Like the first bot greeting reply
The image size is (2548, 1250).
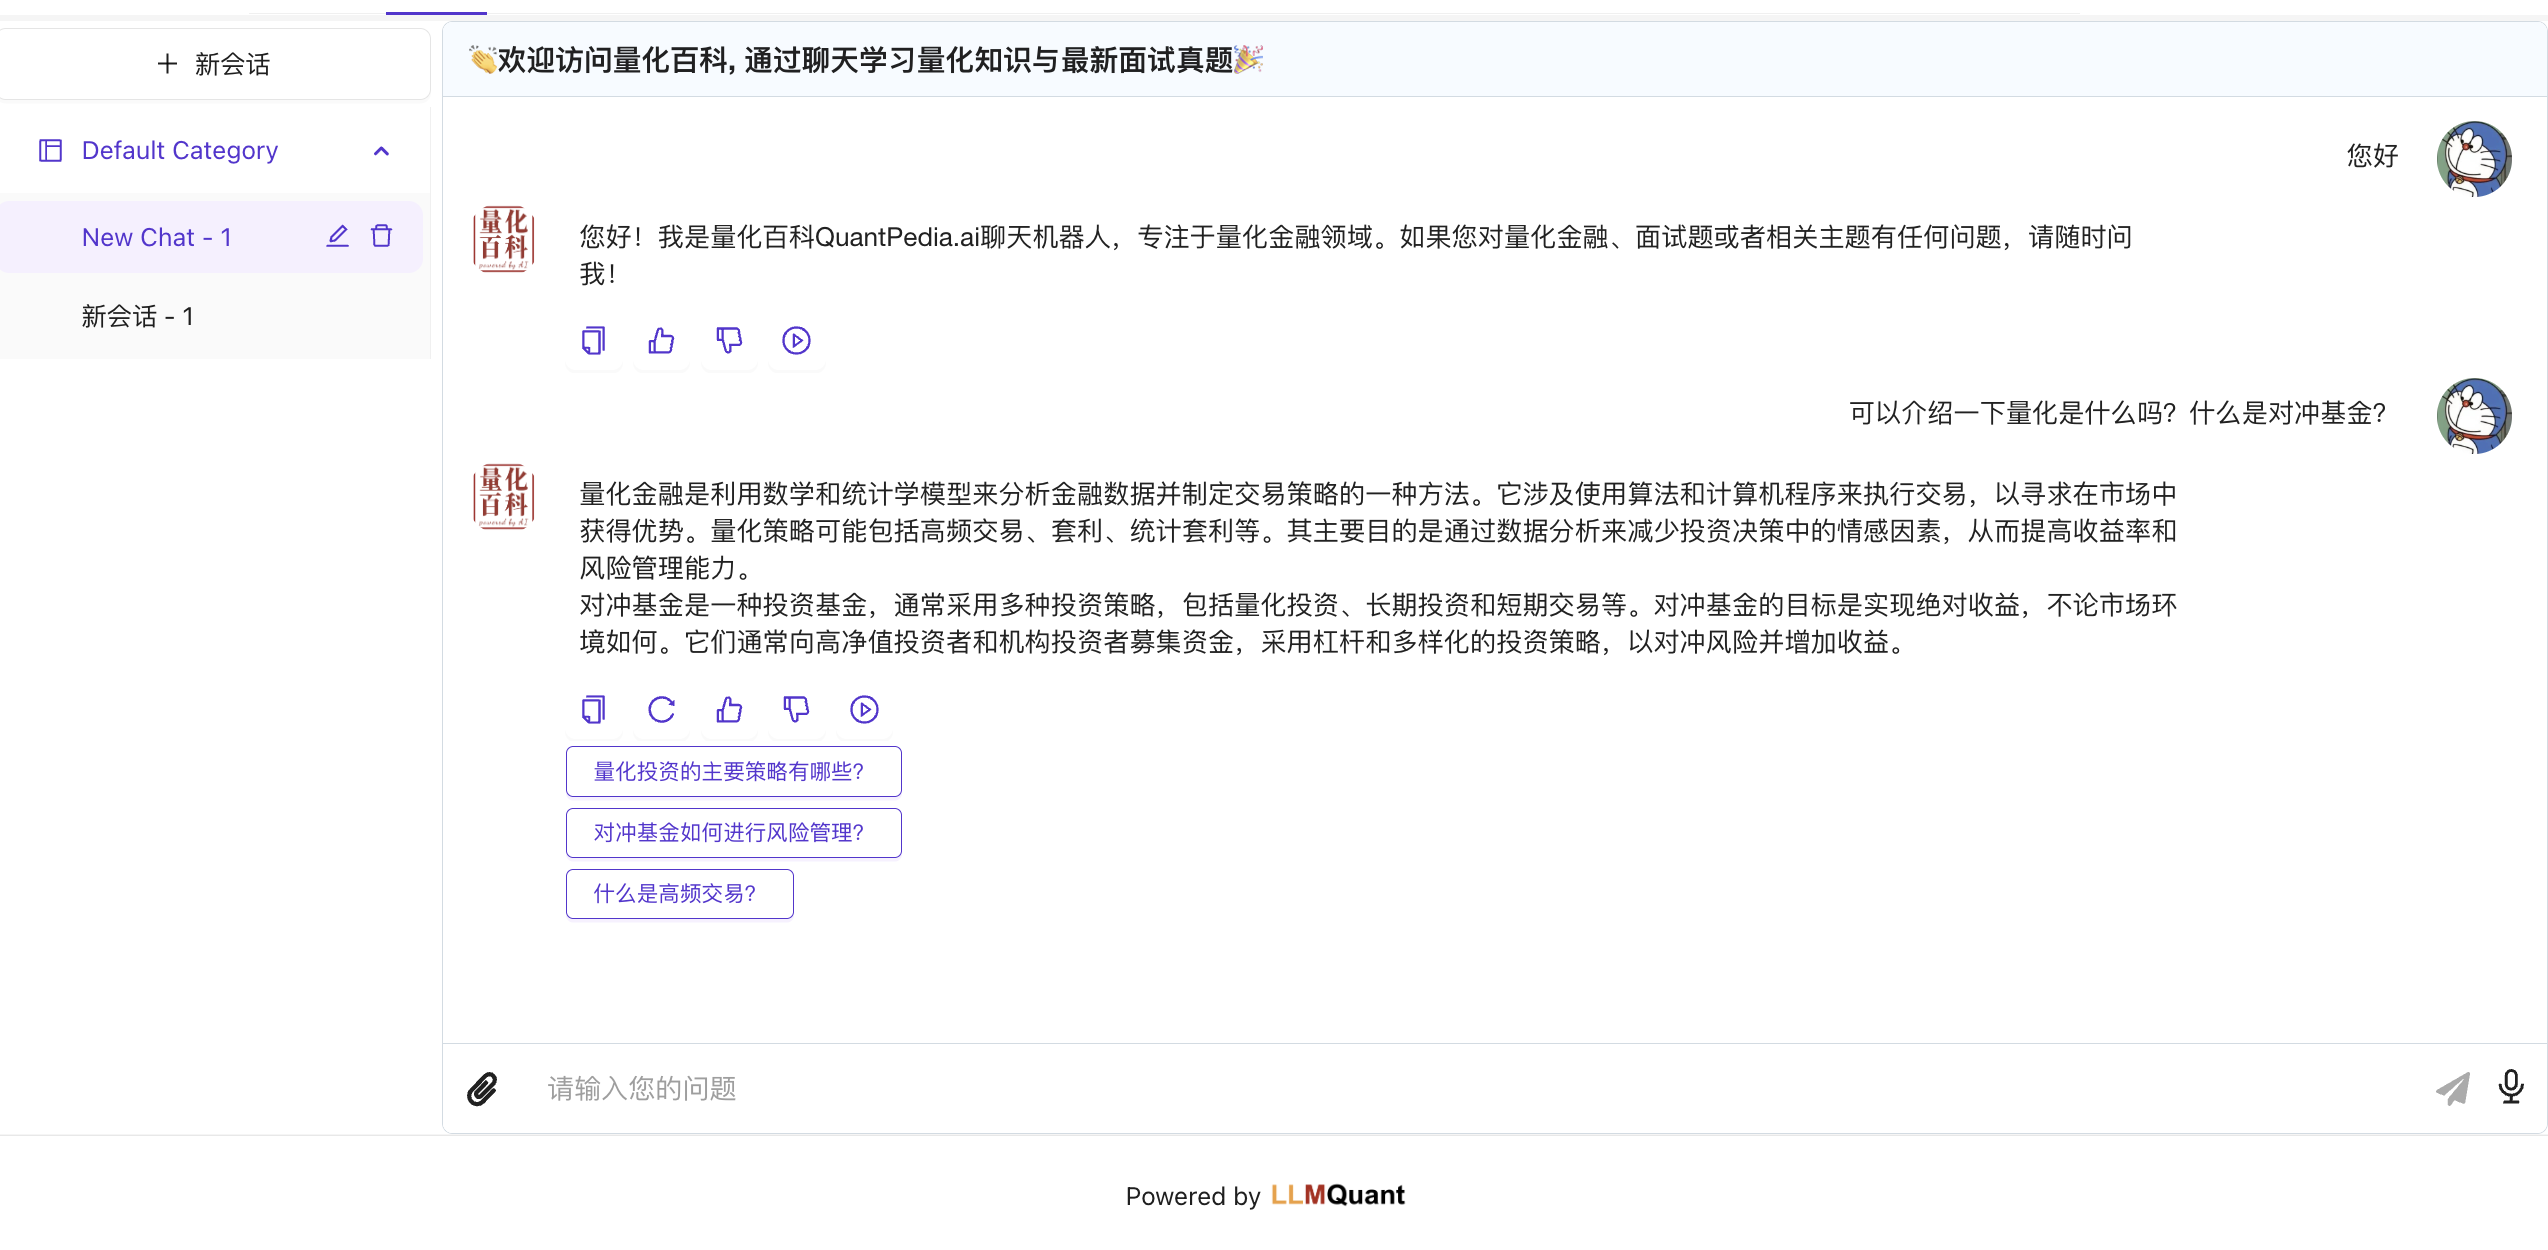(661, 341)
